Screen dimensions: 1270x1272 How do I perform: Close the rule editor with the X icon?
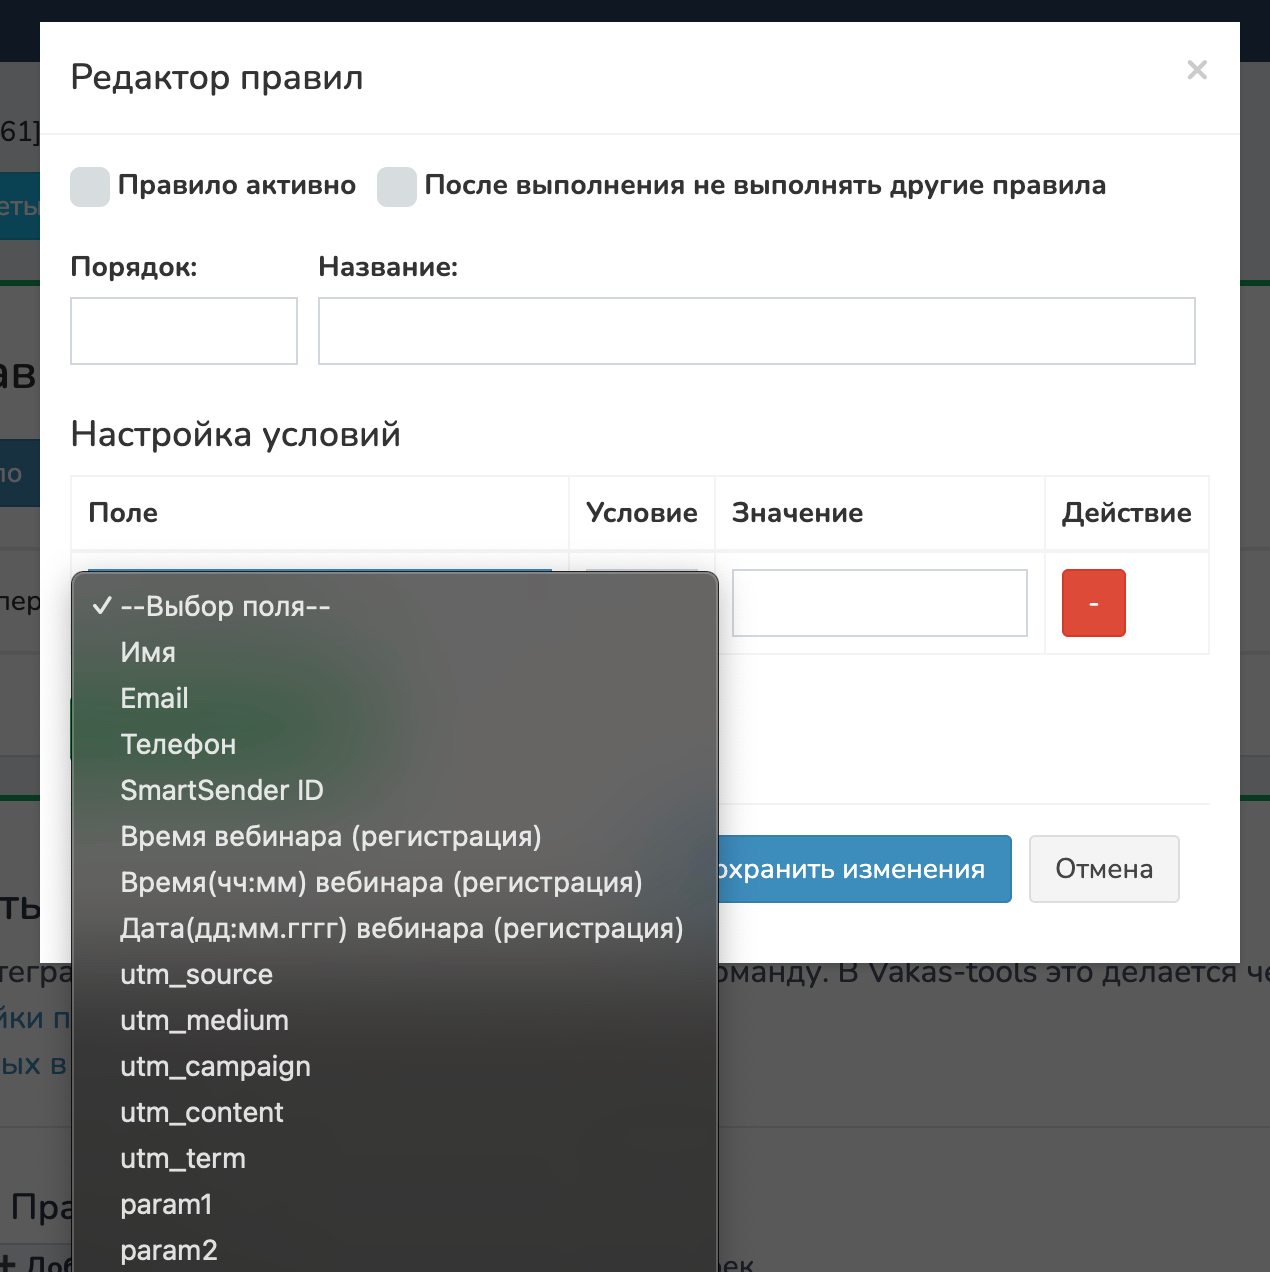coord(1197,70)
